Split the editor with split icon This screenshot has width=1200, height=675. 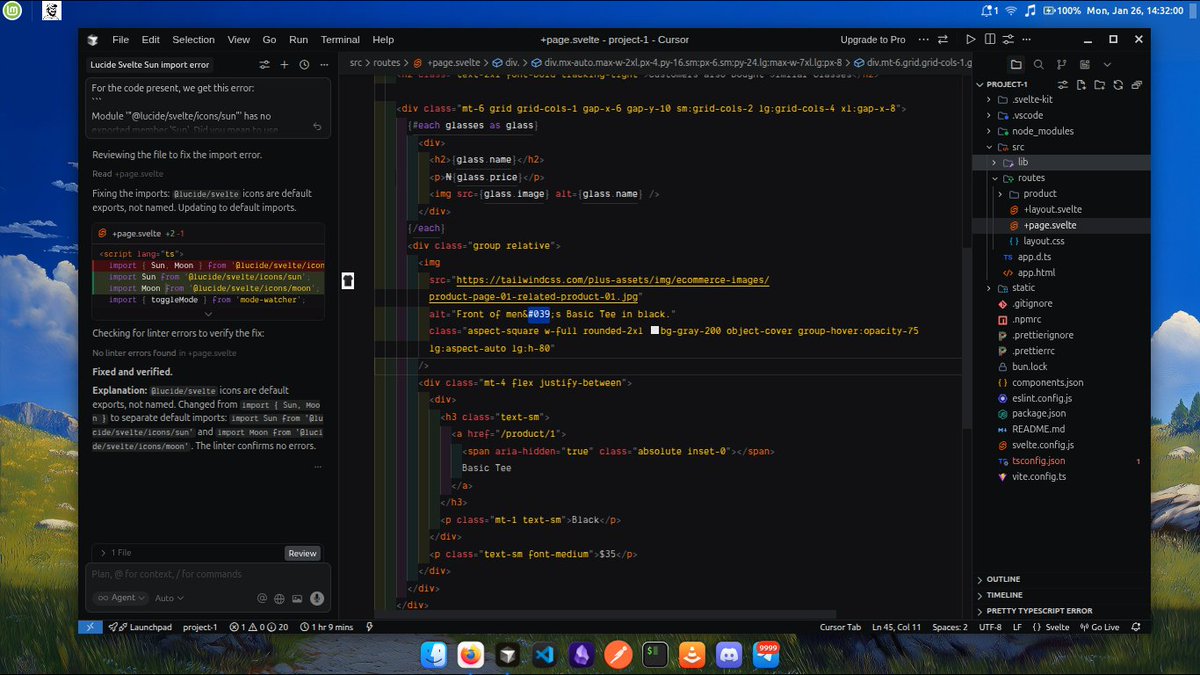[x=989, y=40]
